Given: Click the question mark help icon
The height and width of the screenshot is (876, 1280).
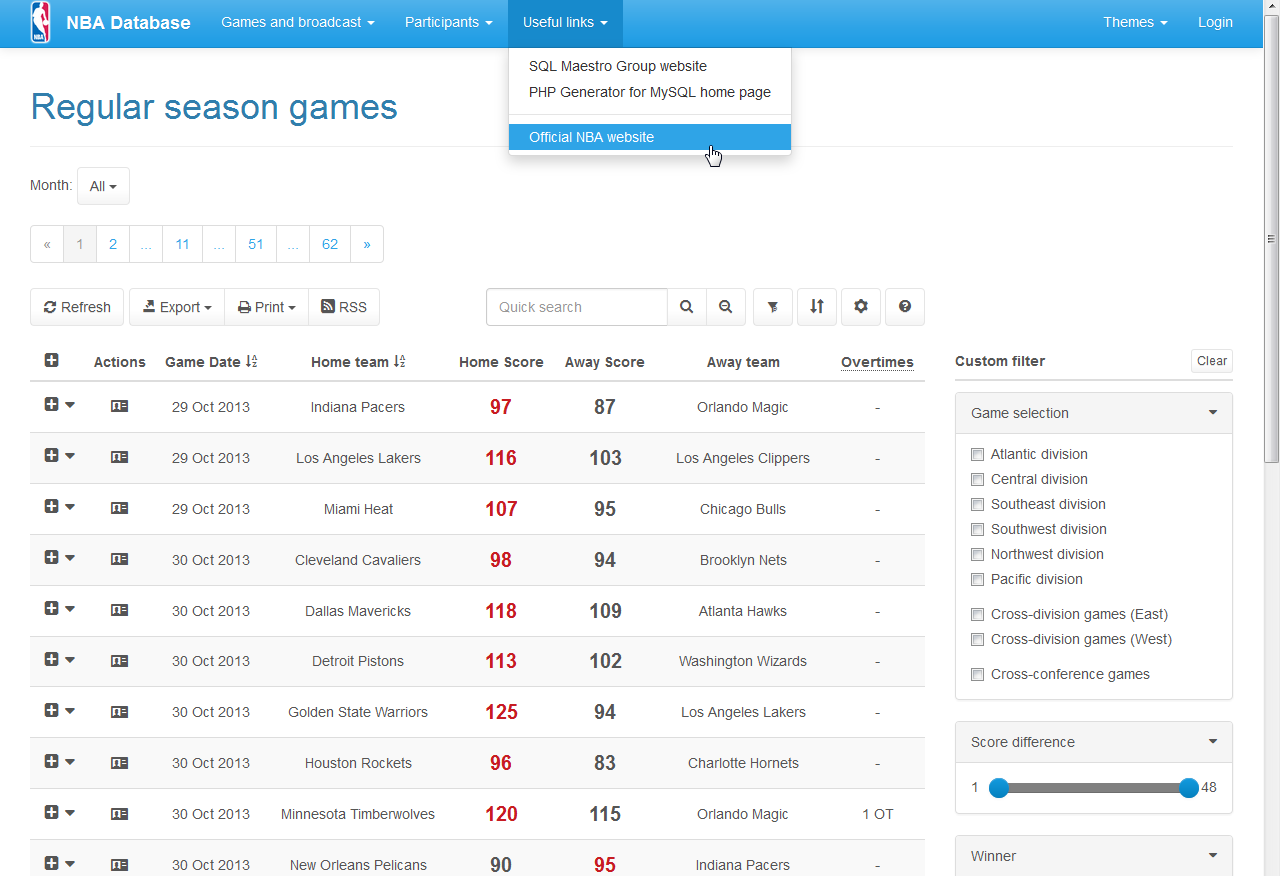Looking at the screenshot, I should [x=905, y=307].
